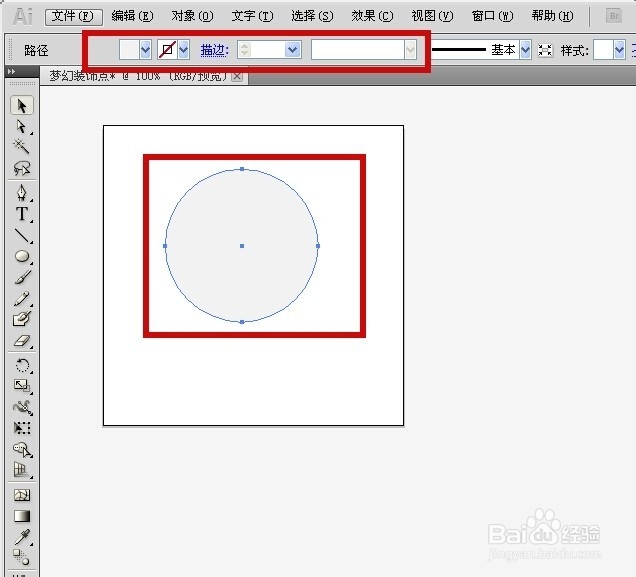
Task: Open the 编辑(E) menu
Action: (132, 16)
